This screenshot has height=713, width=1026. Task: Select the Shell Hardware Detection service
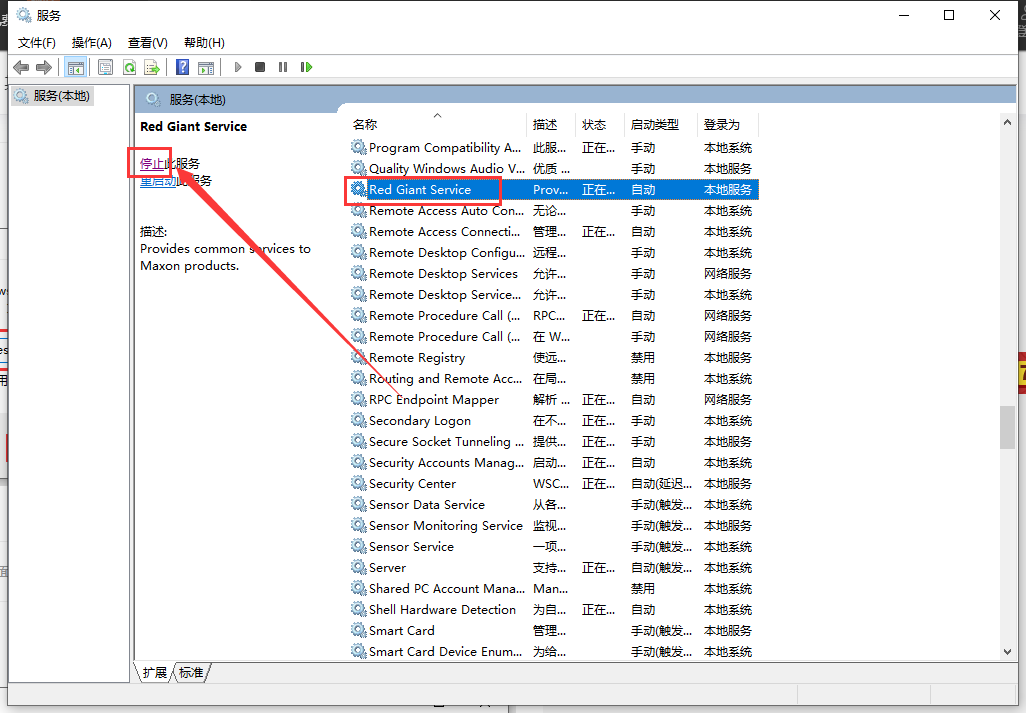click(553, 610)
